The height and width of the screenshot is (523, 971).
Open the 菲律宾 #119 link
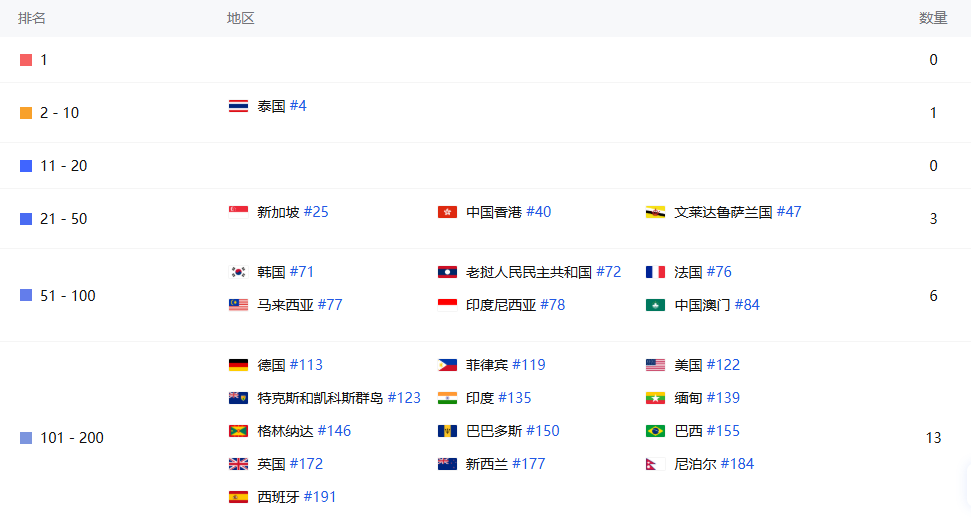click(505, 365)
